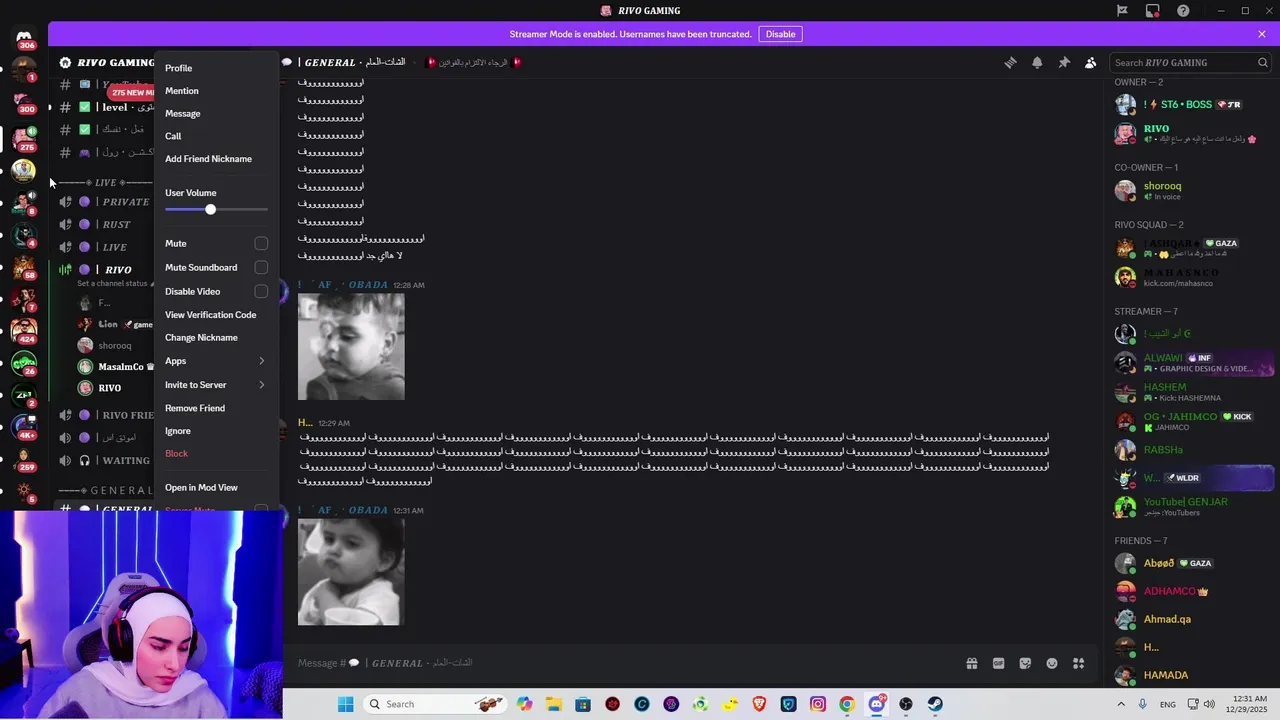Open Windows Start menu
The height and width of the screenshot is (720, 1280).
point(345,704)
